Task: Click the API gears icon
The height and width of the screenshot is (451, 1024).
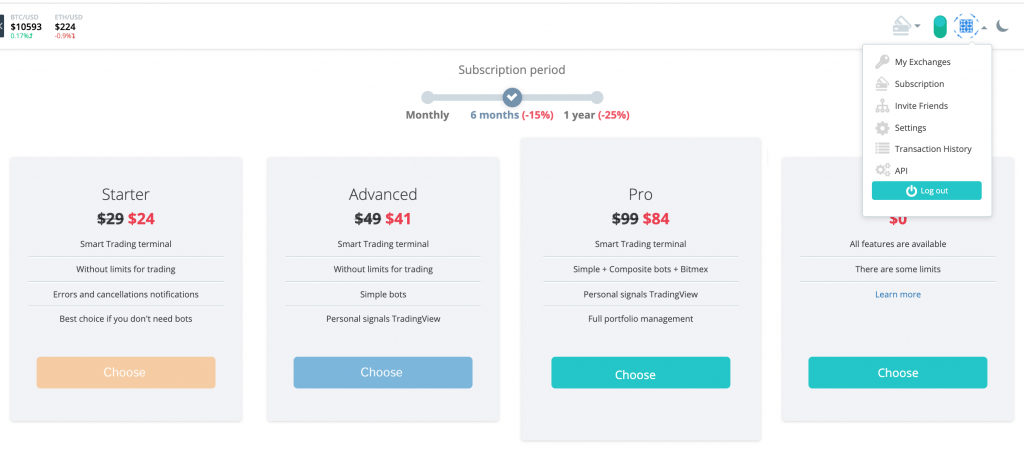Action: click(x=882, y=171)
